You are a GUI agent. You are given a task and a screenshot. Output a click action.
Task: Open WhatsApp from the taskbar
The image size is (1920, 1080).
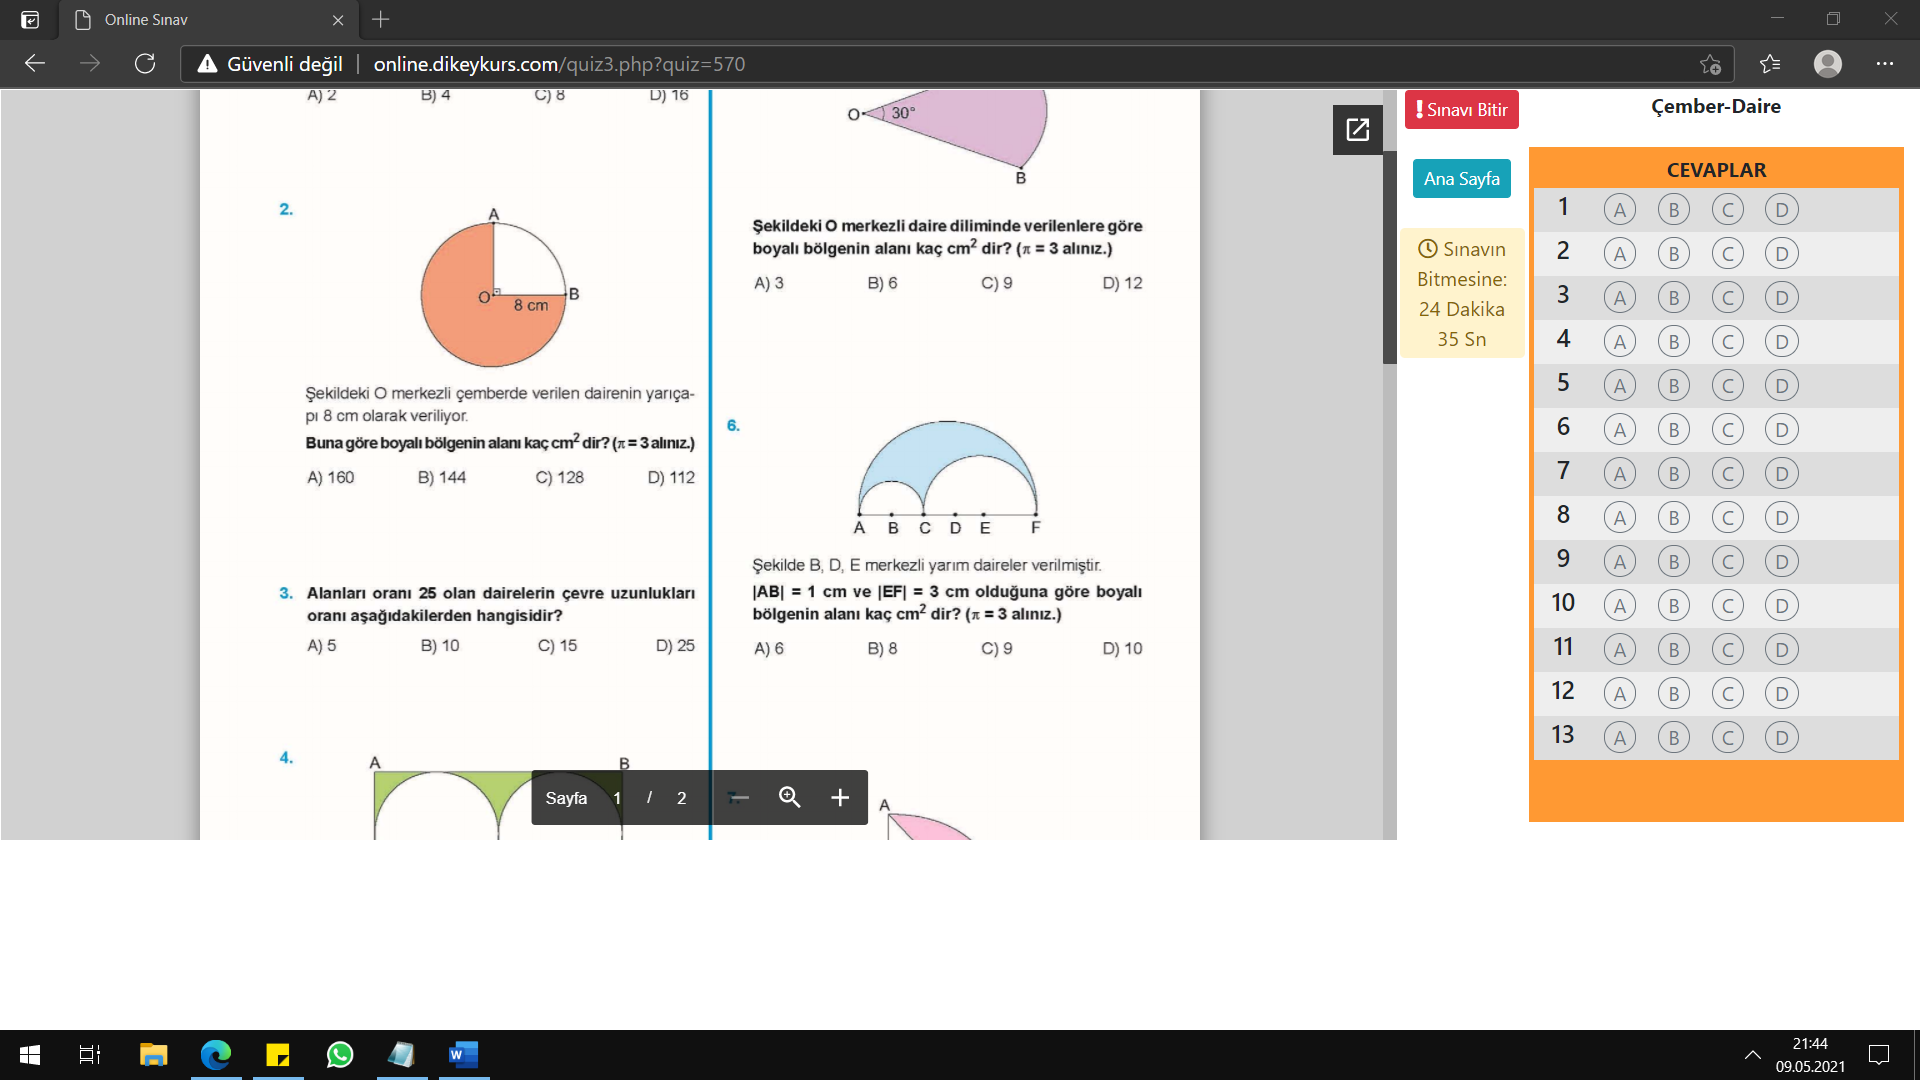(340, 1055)
